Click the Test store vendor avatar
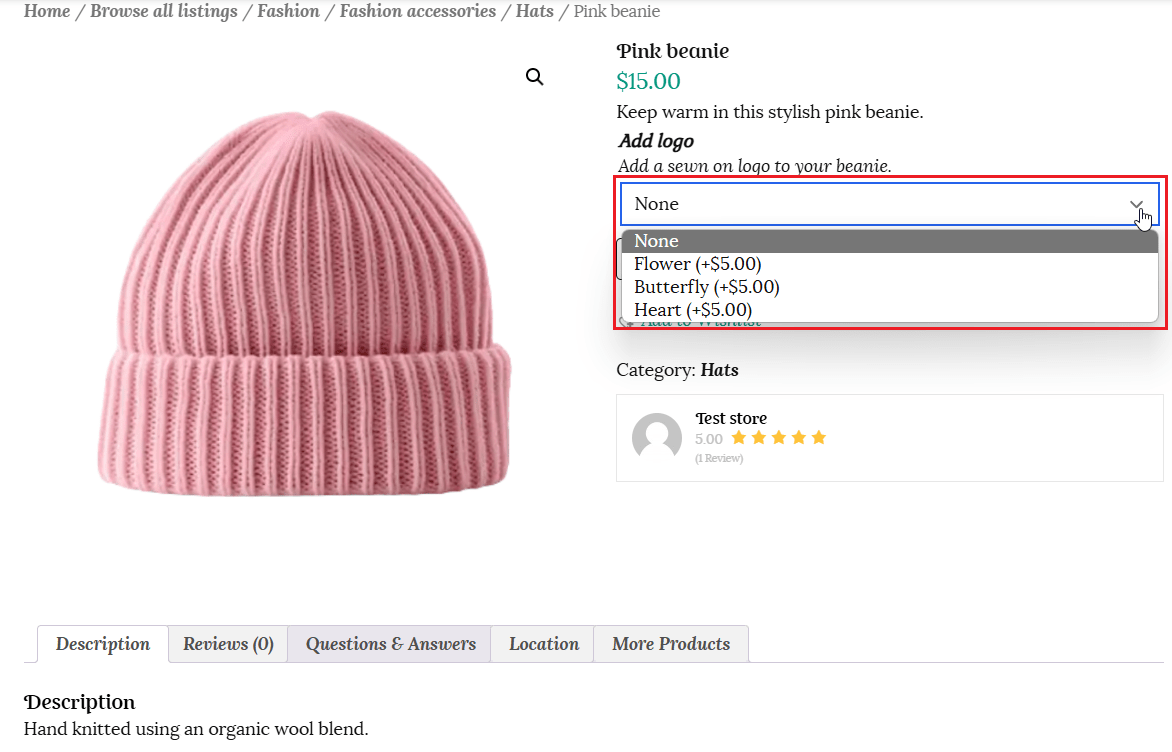 (x=657, y=437)
